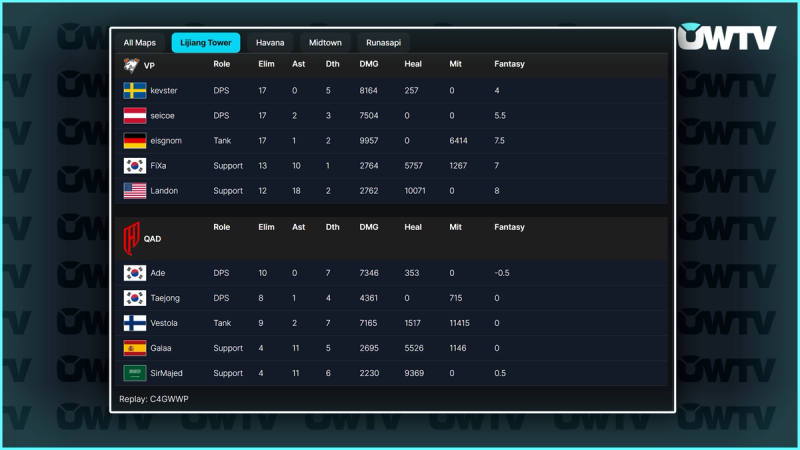Click the Replay: C4GWWP code
800x450 pixels.
tap(154, 399)
